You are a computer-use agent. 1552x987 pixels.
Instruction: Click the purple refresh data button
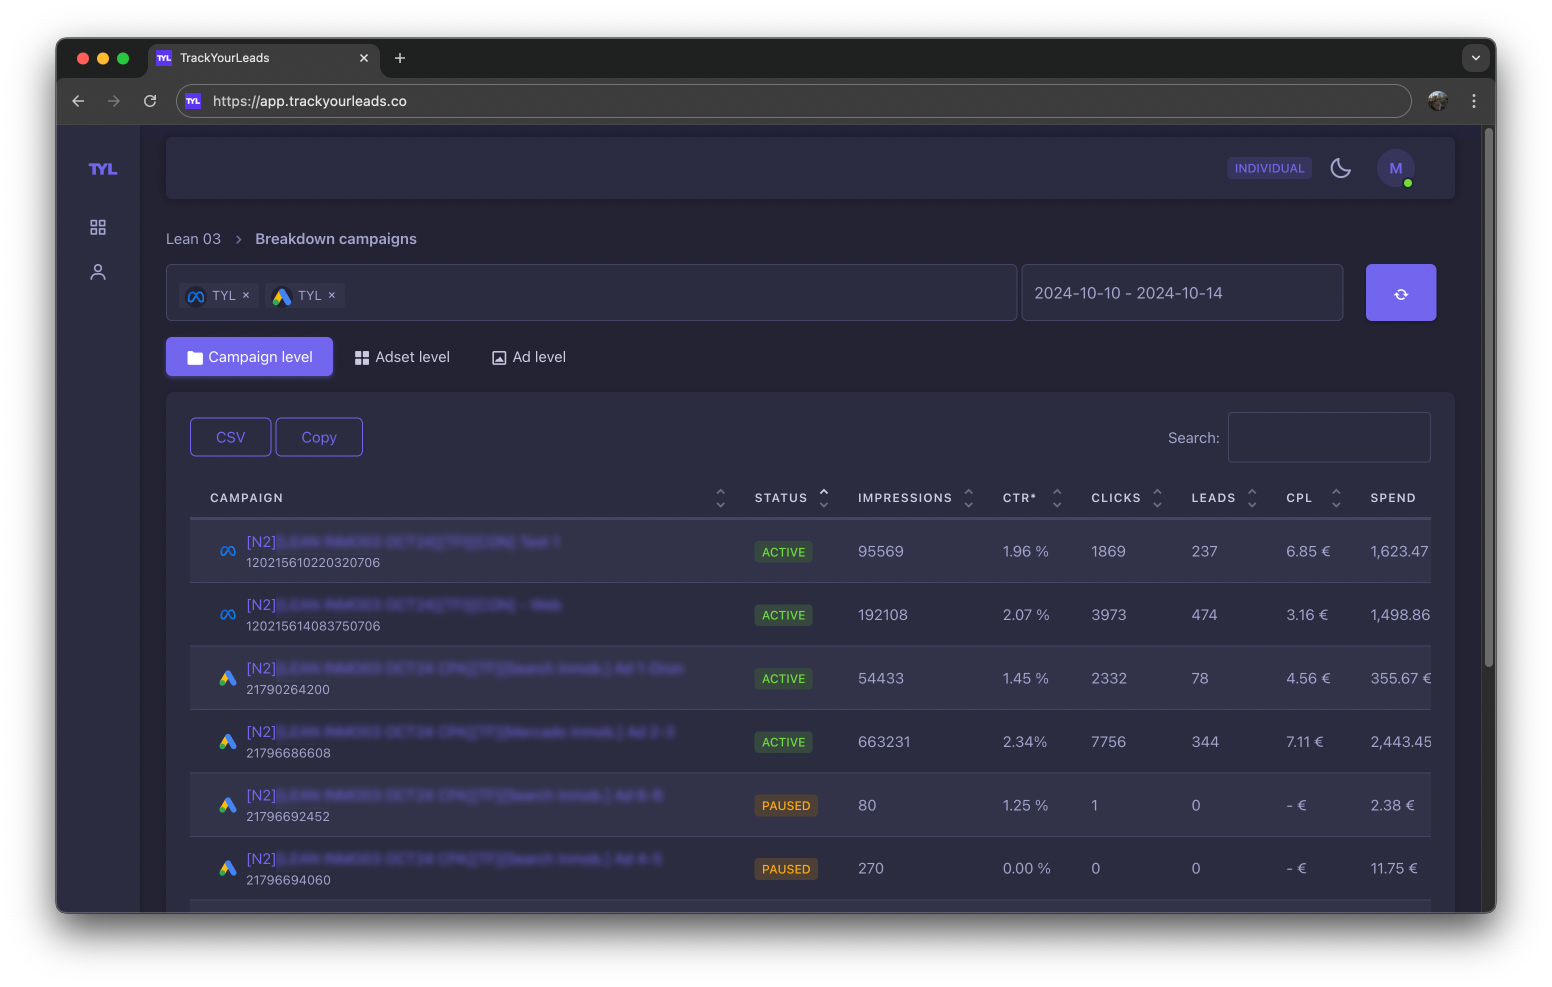[1401, 293]
